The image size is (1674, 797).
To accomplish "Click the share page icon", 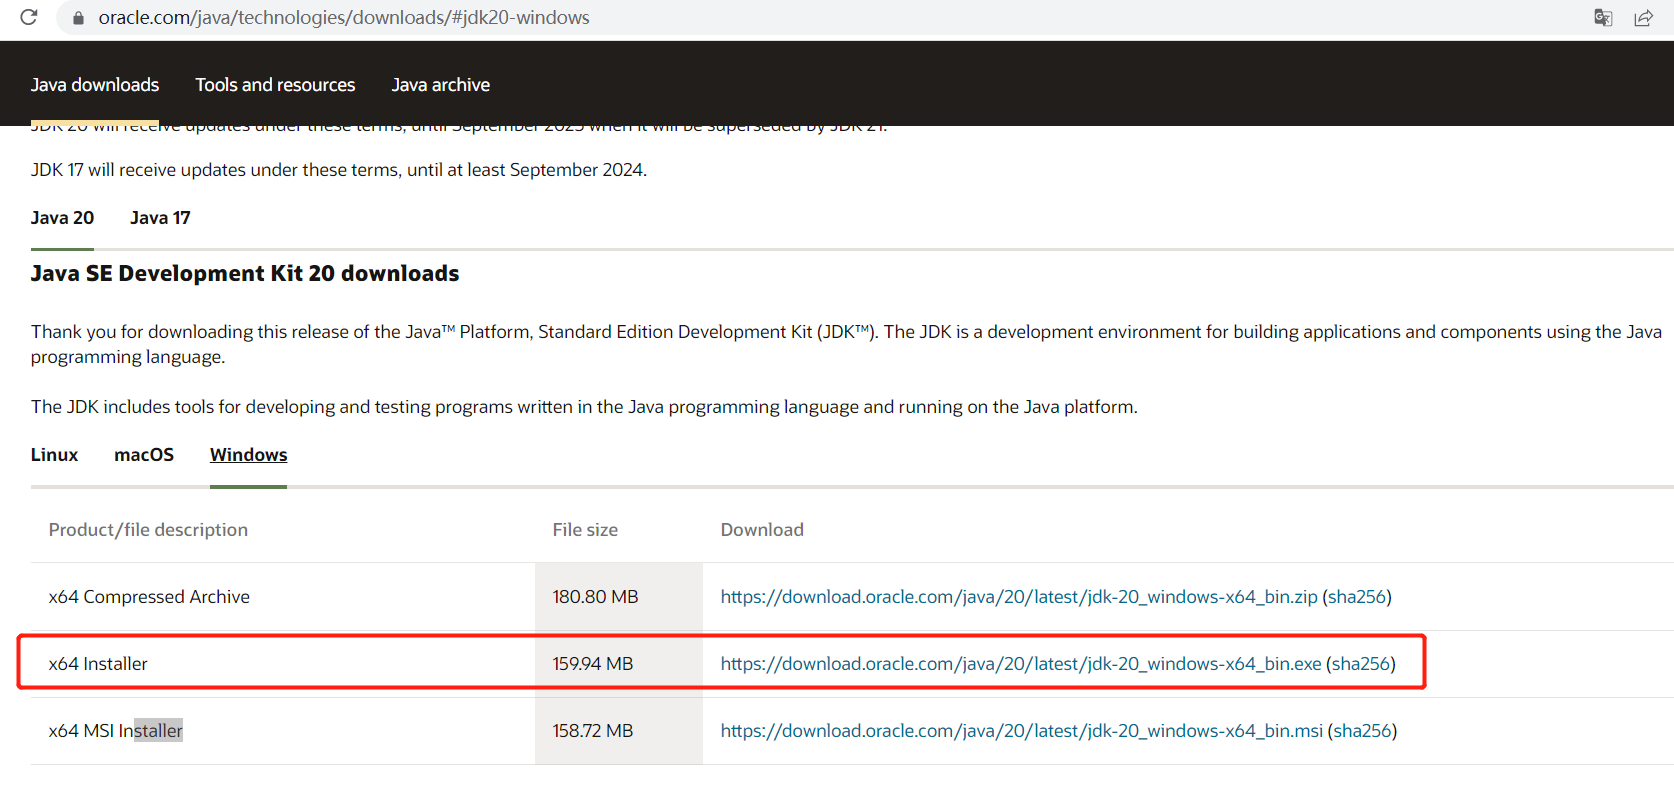I will pyautogui.click(x=1643, y=18).
